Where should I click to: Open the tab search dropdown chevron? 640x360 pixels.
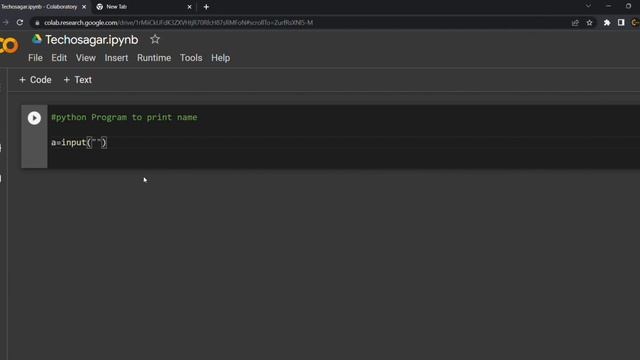[x=588, y=6]
